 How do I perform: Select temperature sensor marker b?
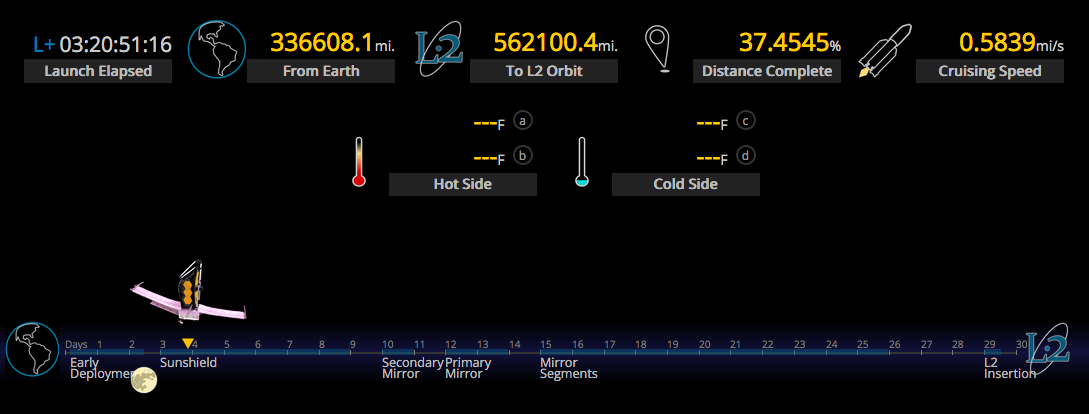click(x=522, y=156)
